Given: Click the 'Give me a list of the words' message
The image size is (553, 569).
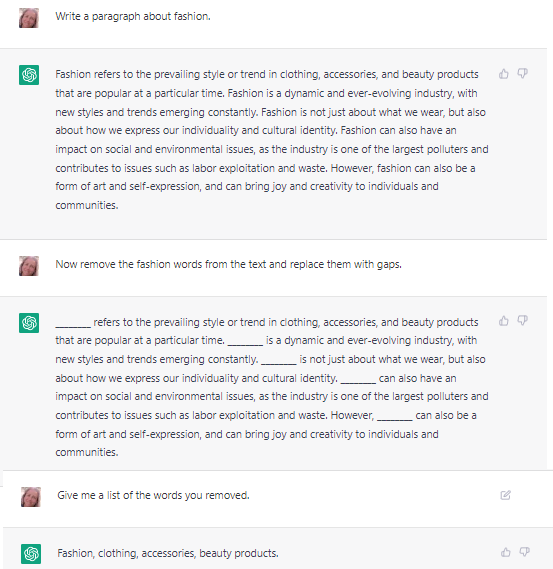Looking at the screenshot, I should point(153,495).
